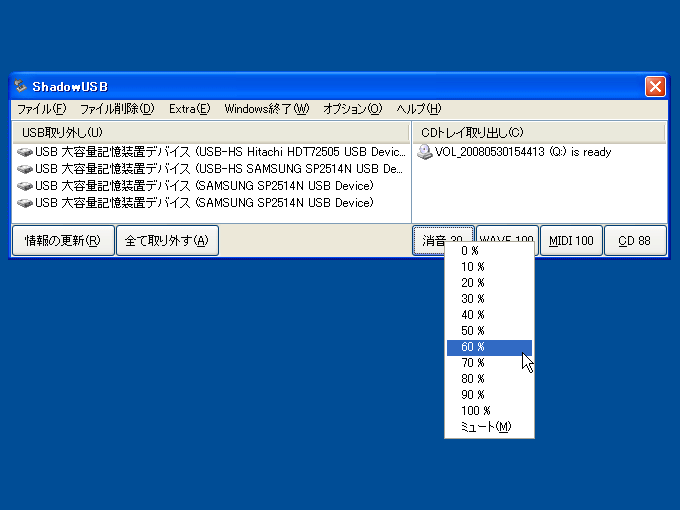The image size is (680, 510).
Task: Select VOL_20080530154413 (Q:) is ready entry
Action: click(x=514, y=152)
